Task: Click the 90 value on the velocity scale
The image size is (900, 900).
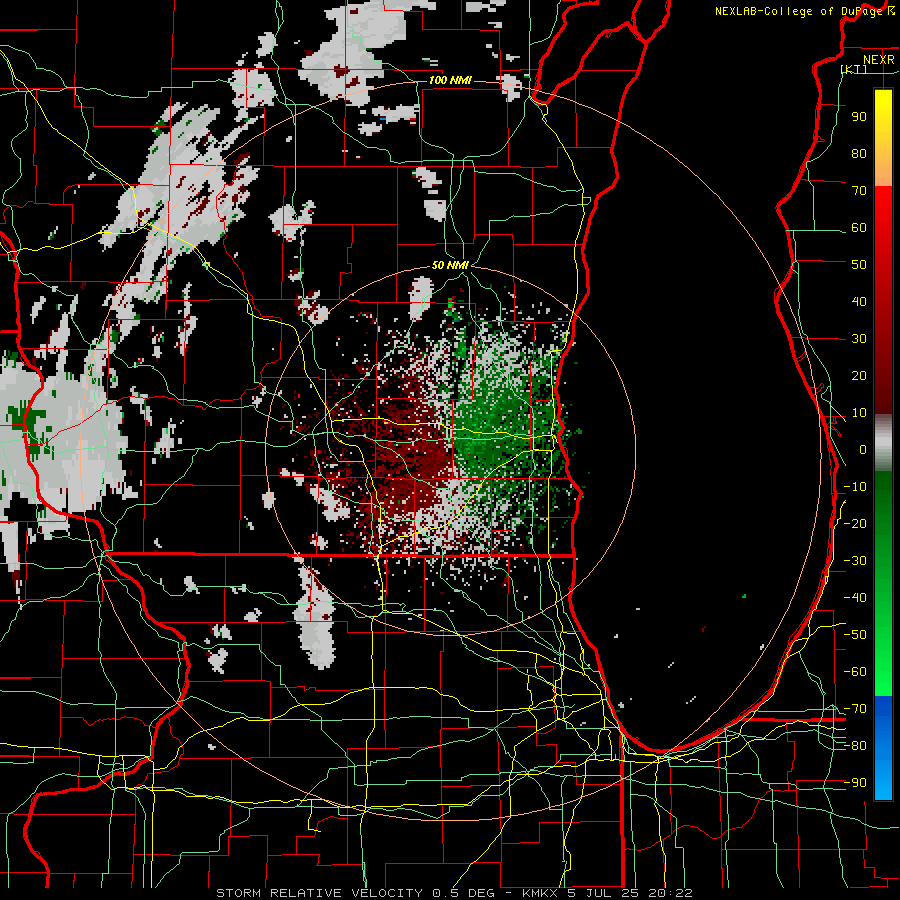Action: click(859, 117)
